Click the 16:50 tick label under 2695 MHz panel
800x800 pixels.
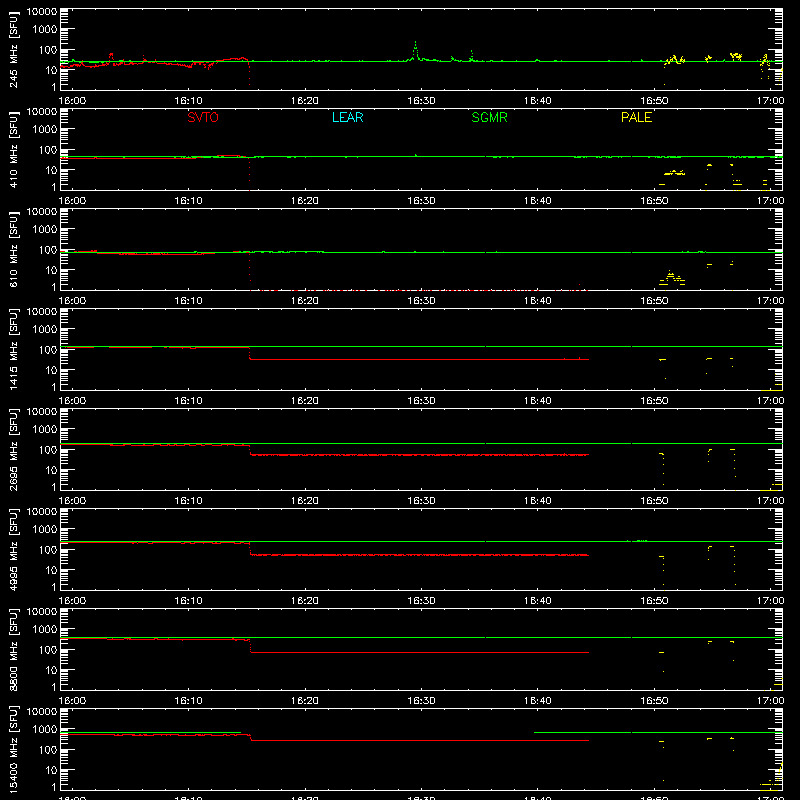[x=654, y=501]
